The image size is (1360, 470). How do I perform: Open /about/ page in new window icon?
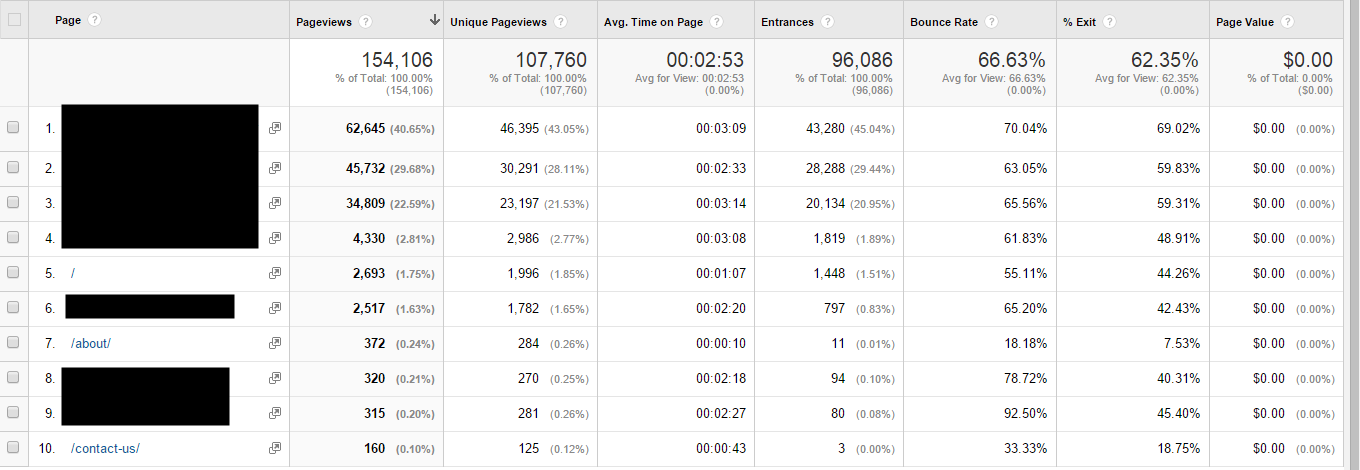pyautogui.click(x=275, y=343)
